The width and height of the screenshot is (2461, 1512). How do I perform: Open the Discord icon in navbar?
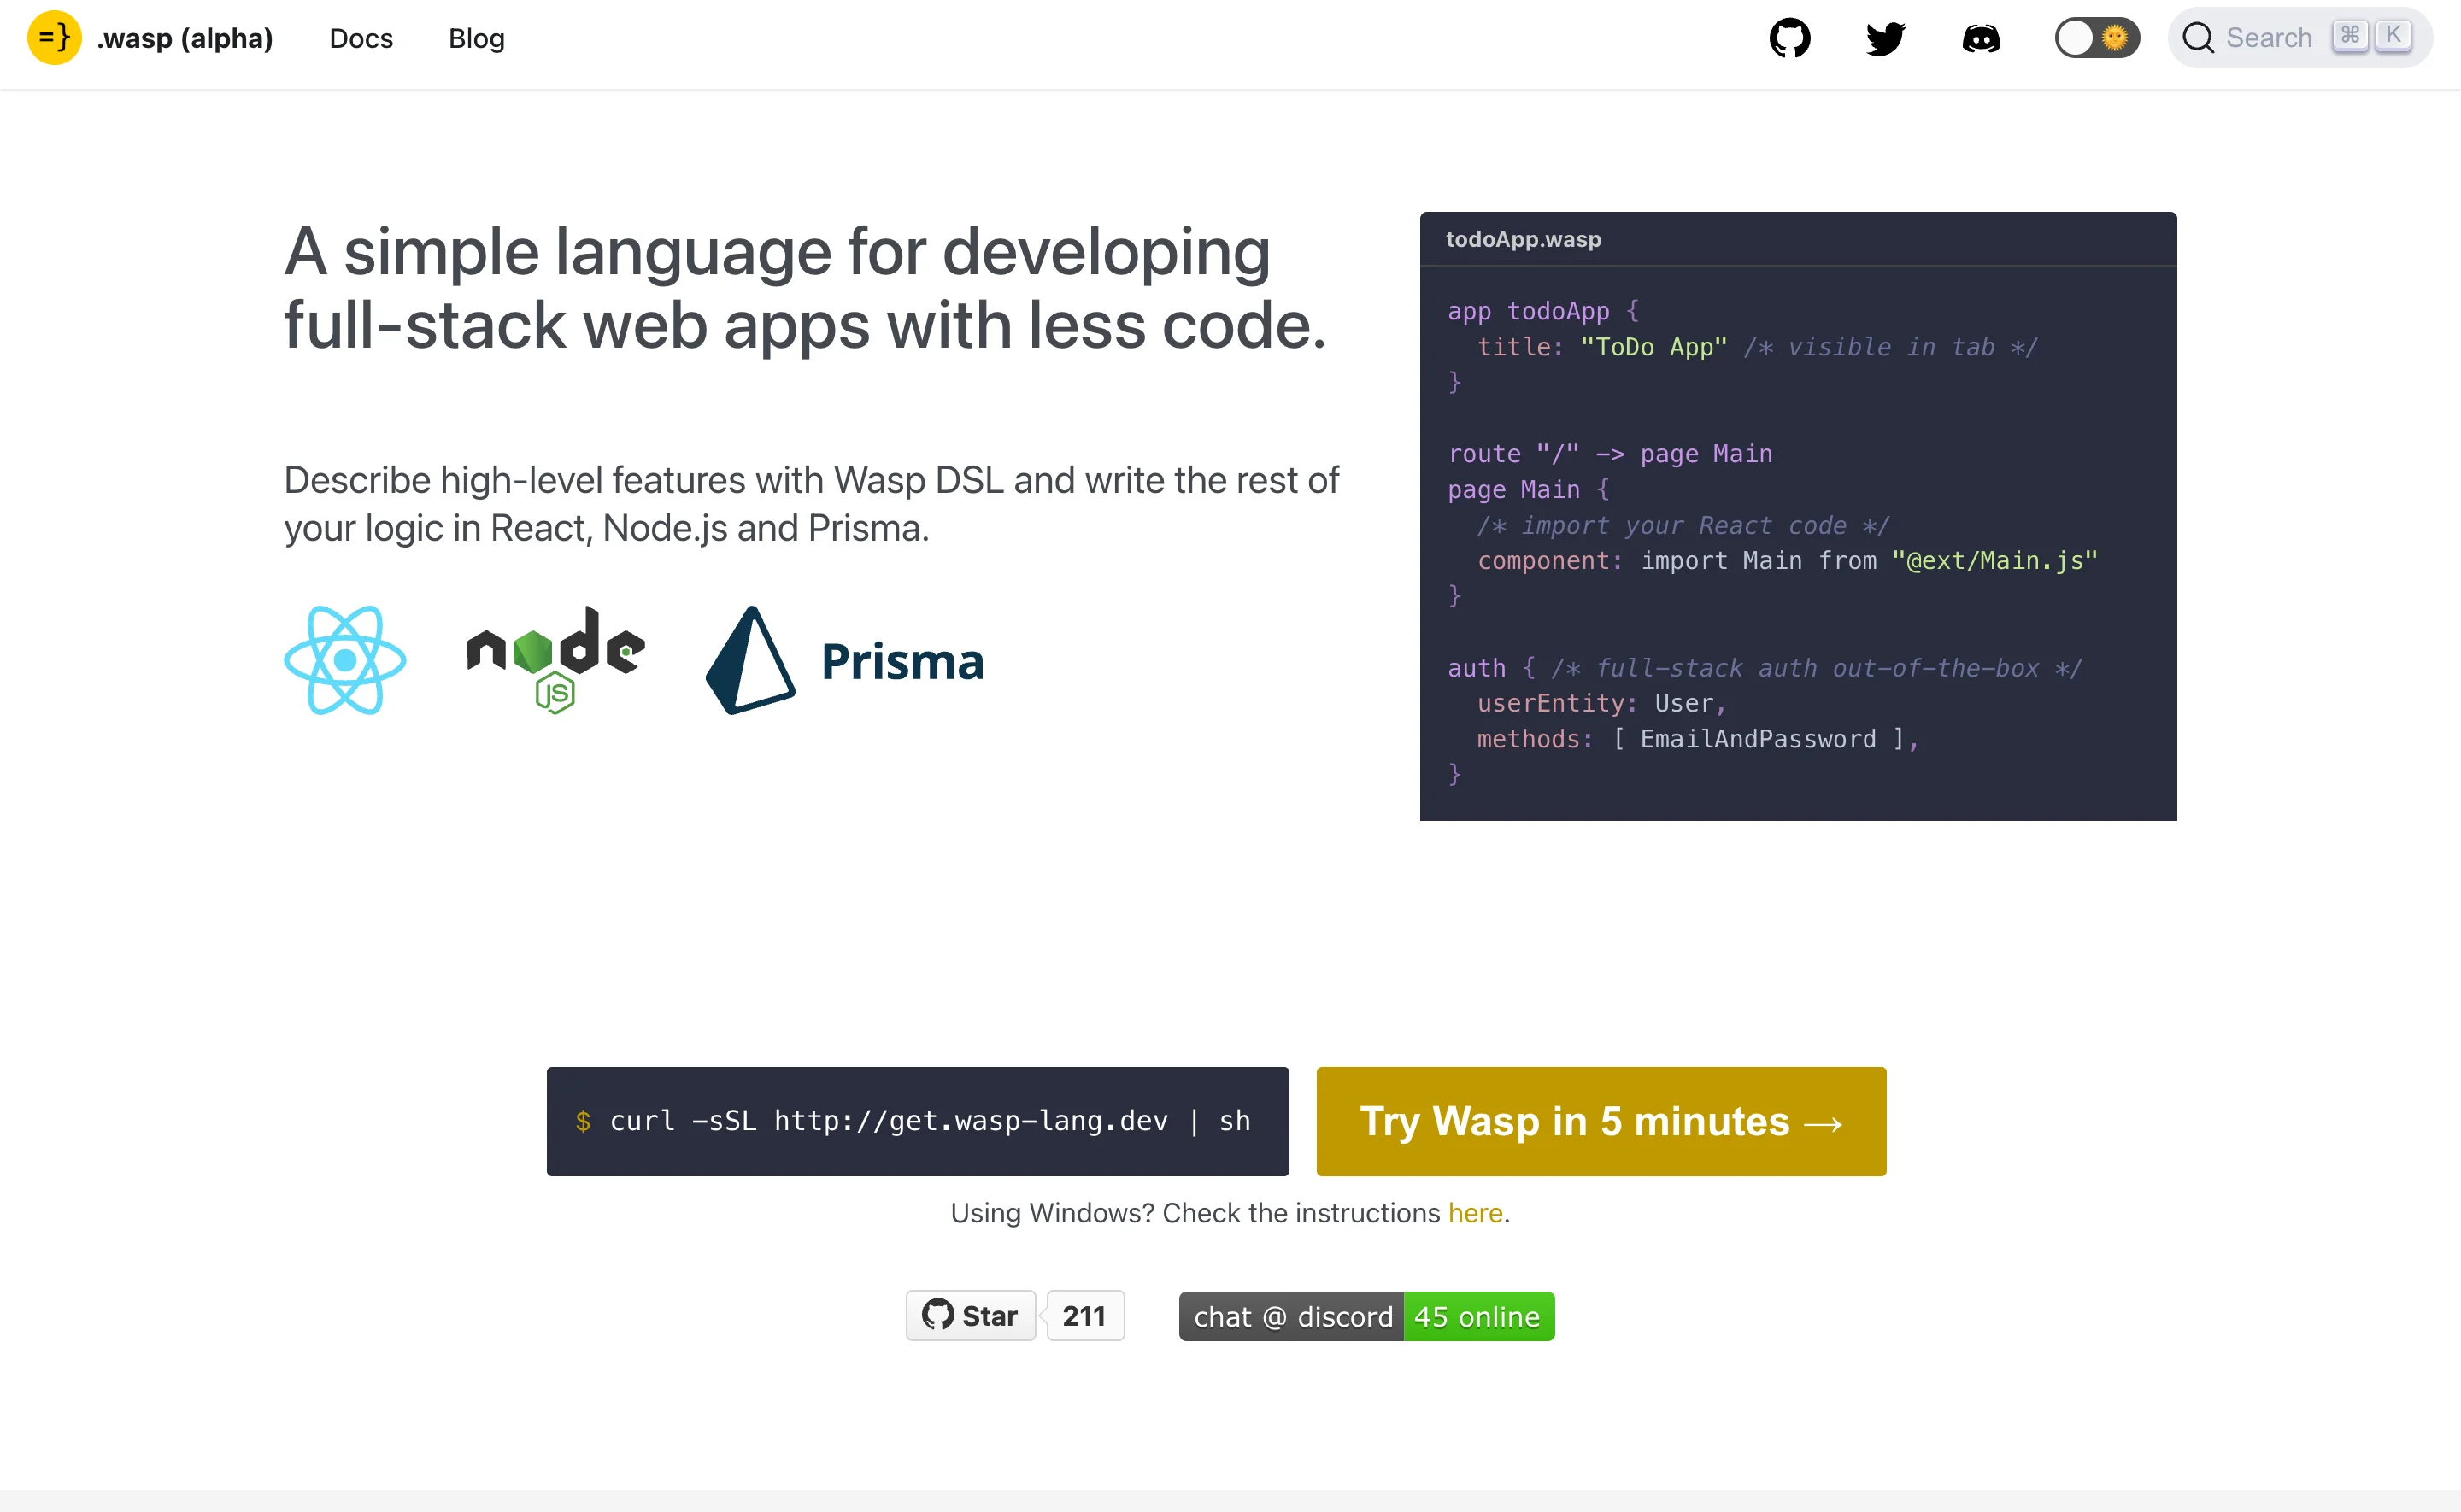(x=1981, y=38)
